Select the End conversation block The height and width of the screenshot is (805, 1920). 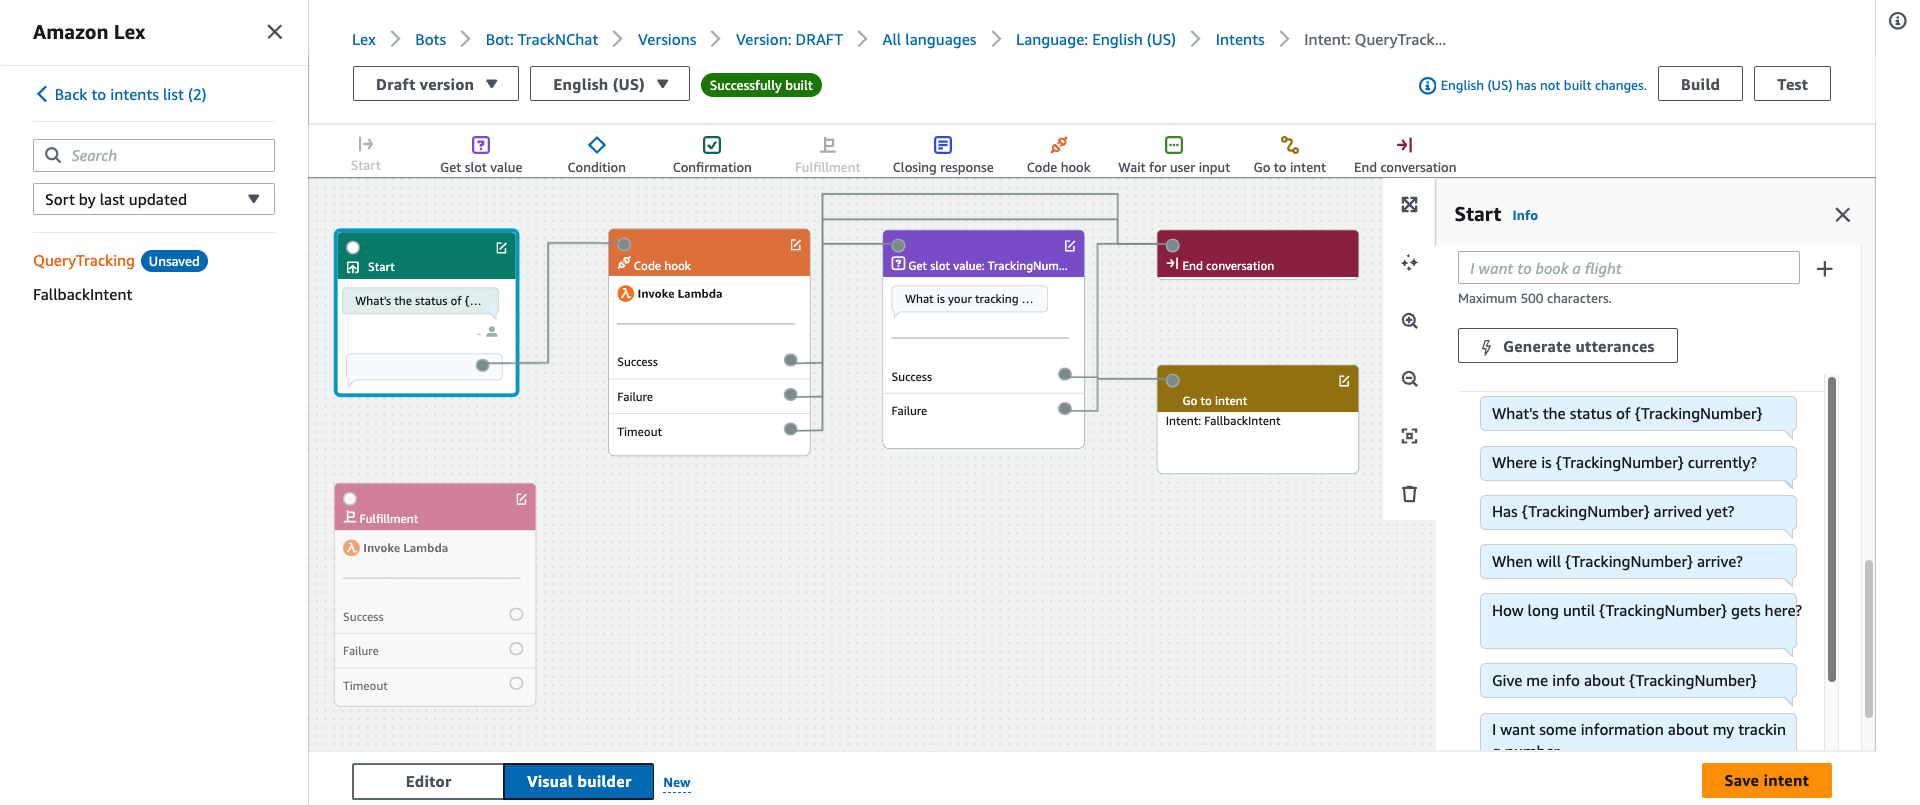click(1258, 254)
